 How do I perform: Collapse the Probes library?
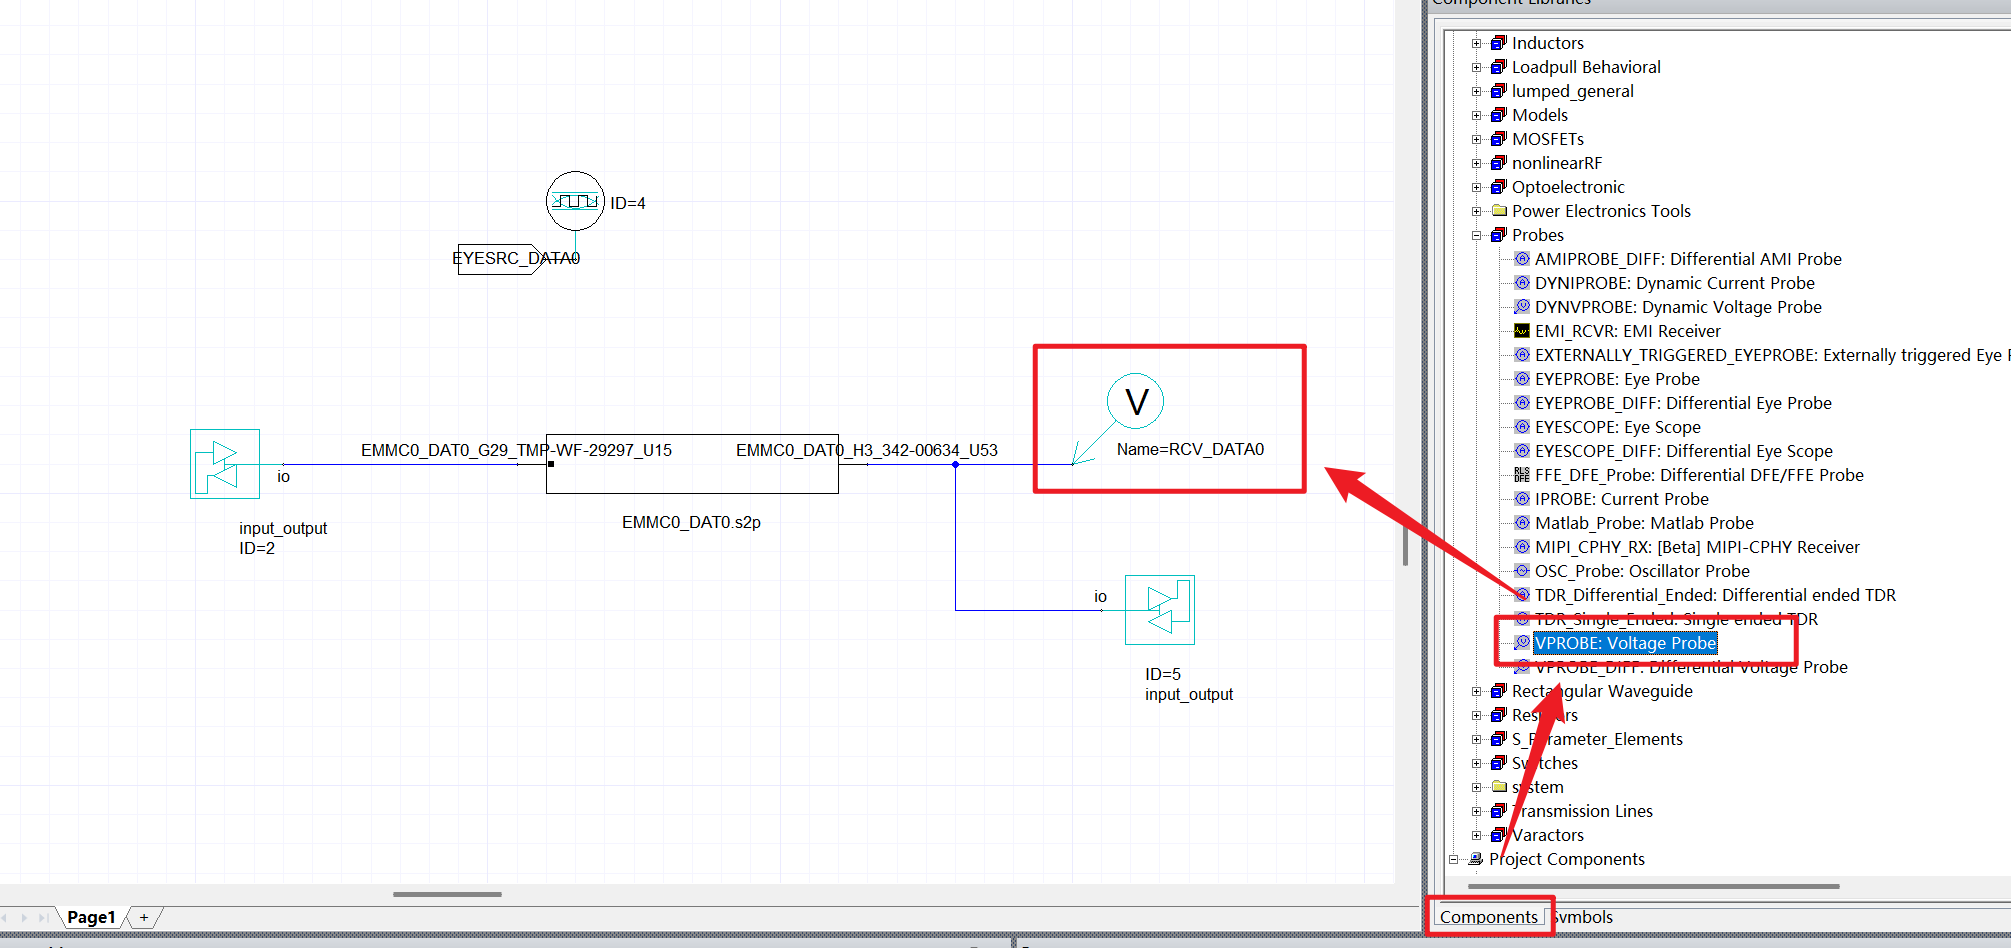(1476, 235)
